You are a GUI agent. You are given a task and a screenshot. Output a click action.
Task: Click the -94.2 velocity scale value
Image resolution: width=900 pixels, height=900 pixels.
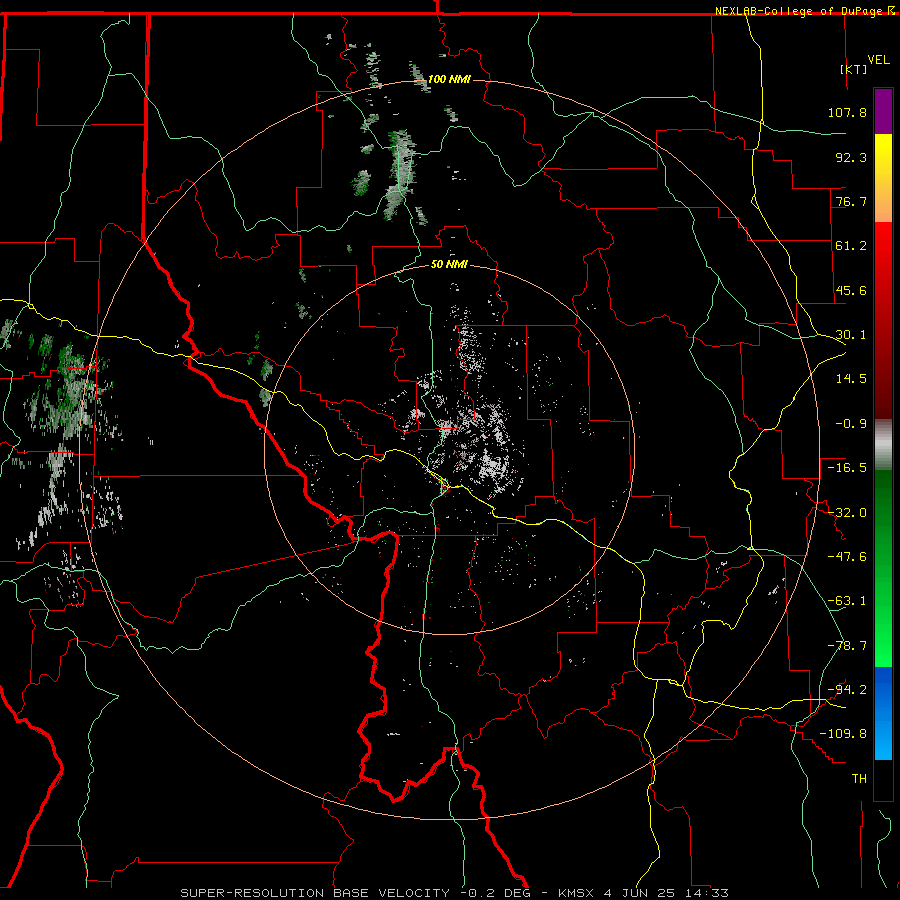[847, 690]
